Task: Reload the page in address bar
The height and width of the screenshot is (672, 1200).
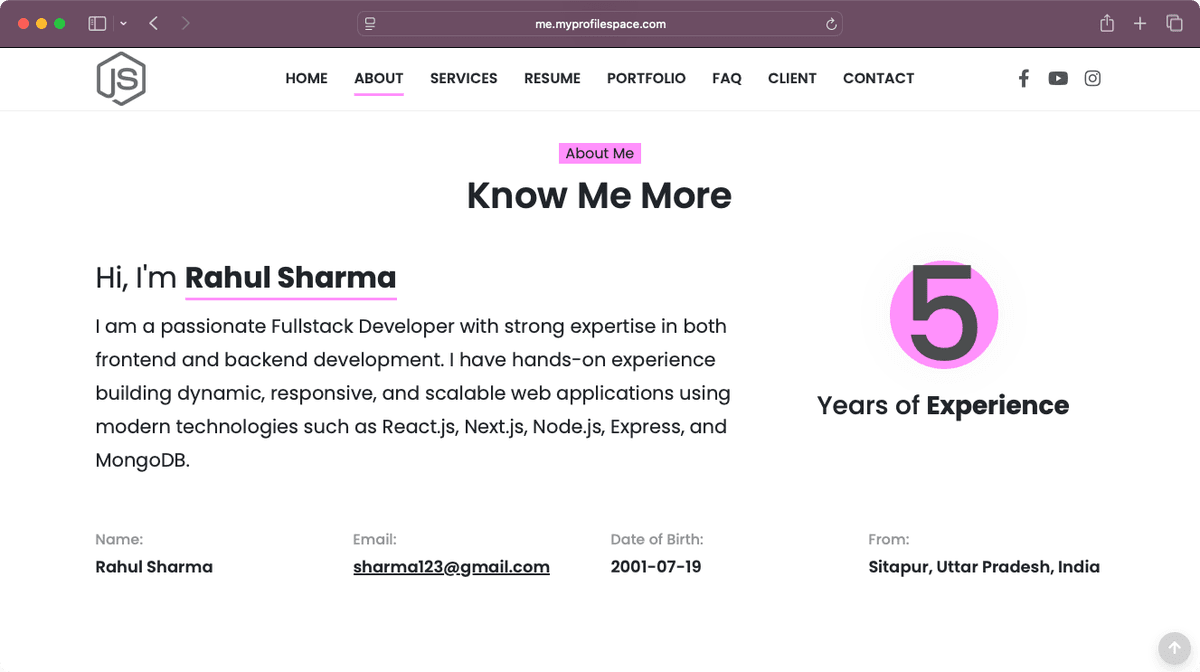Action: click(x=831, y=24)
